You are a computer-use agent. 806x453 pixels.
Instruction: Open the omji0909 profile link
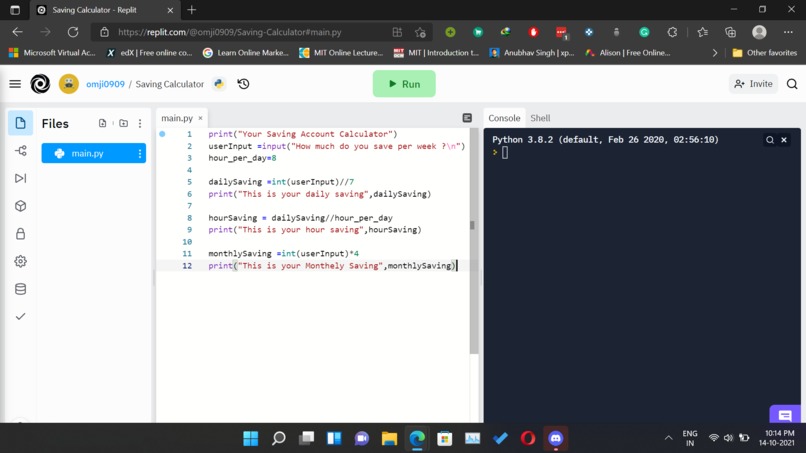tap(105, 84)
